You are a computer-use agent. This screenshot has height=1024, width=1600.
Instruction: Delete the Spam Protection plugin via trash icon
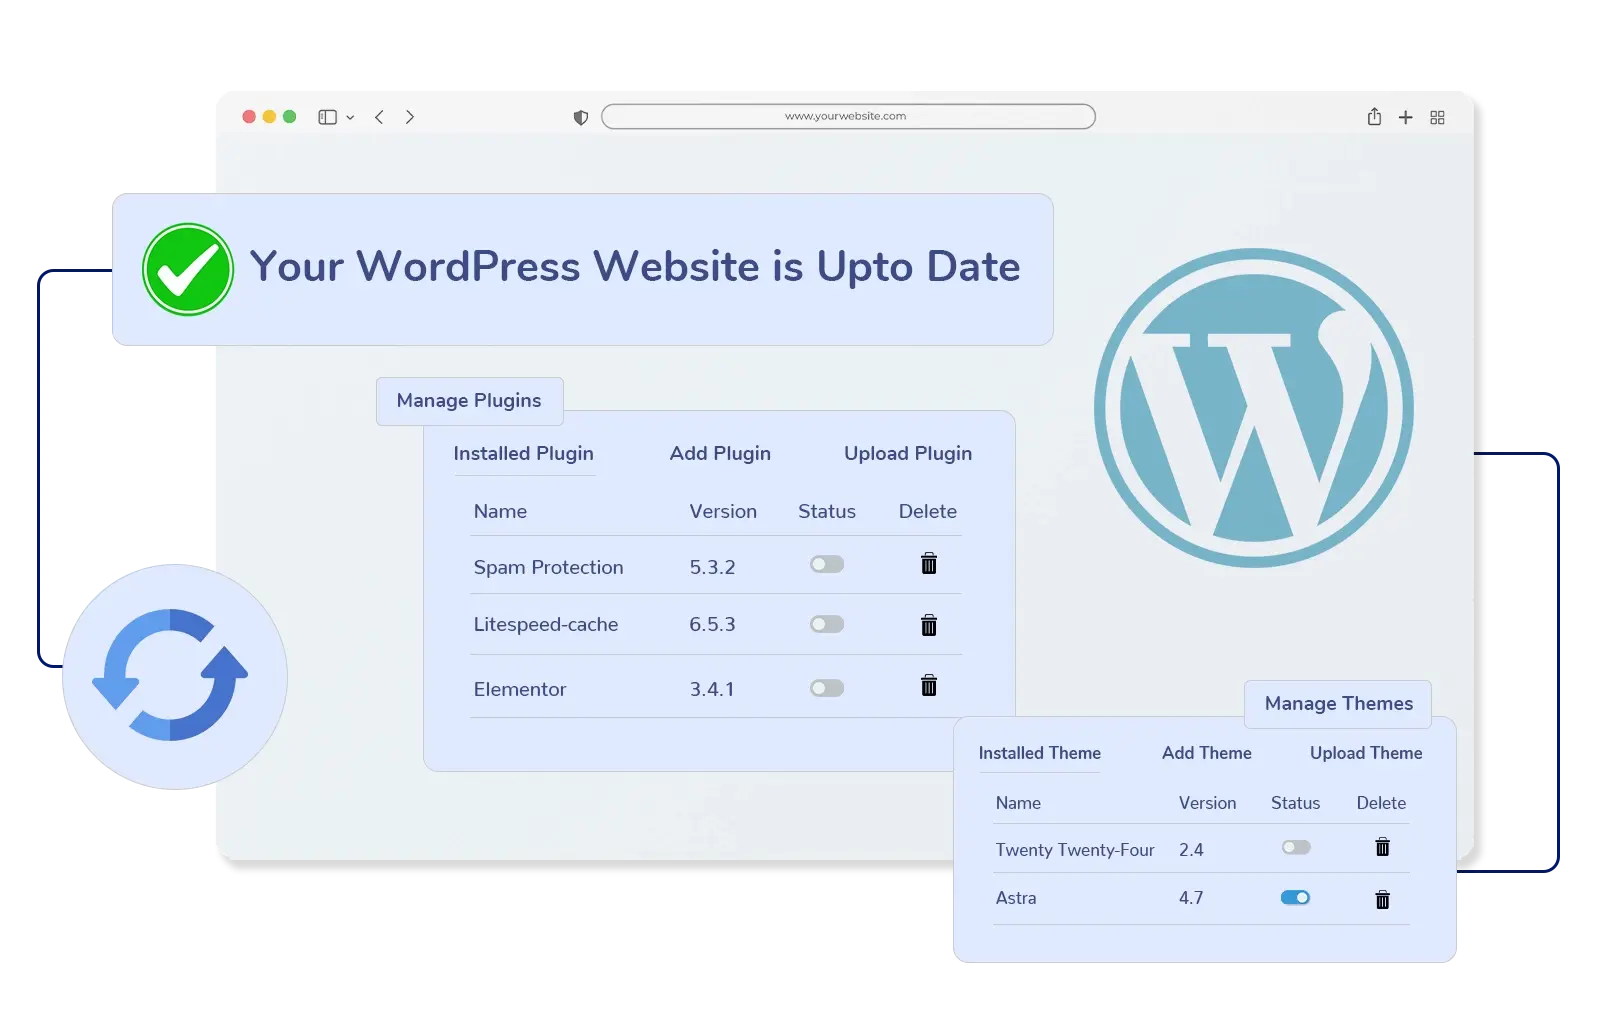click(x=928, y=563)
